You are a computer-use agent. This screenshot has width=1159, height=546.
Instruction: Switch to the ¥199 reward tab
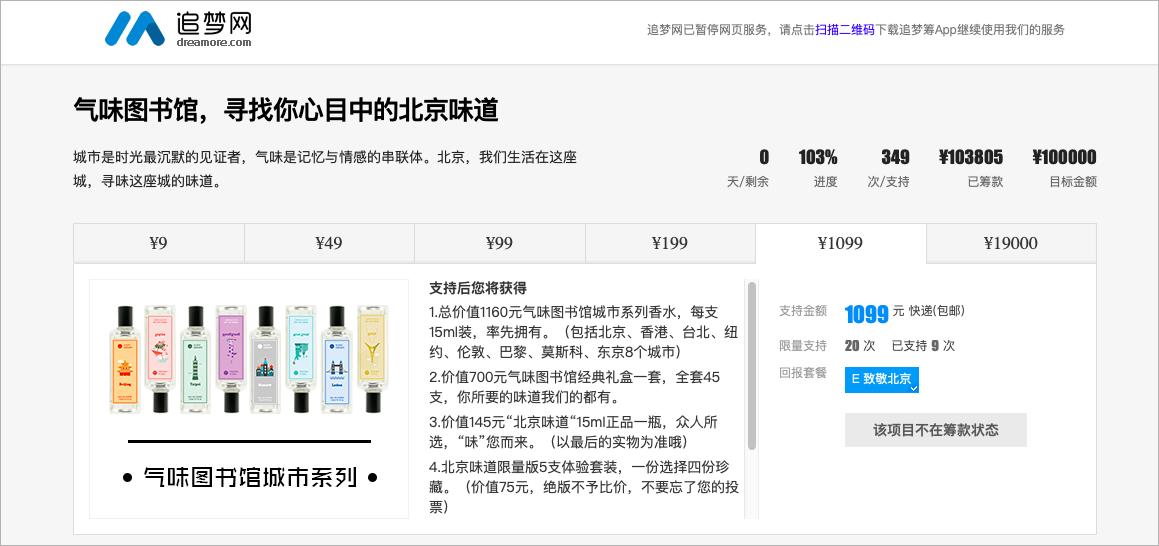[x=670, y=243]
